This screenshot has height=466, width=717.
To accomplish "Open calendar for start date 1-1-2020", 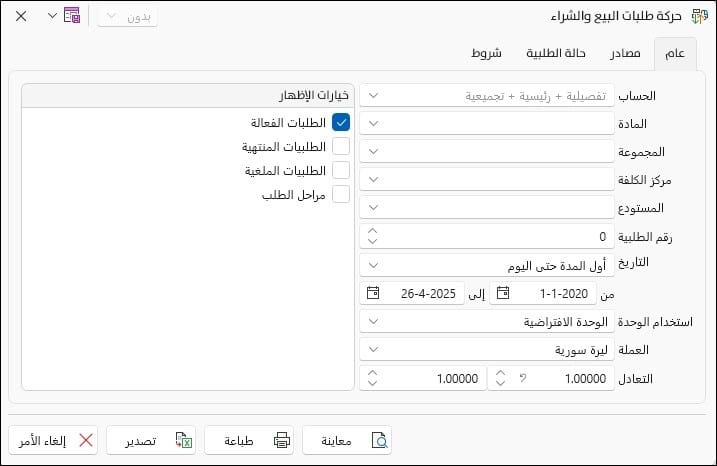I will click(503, 293).
